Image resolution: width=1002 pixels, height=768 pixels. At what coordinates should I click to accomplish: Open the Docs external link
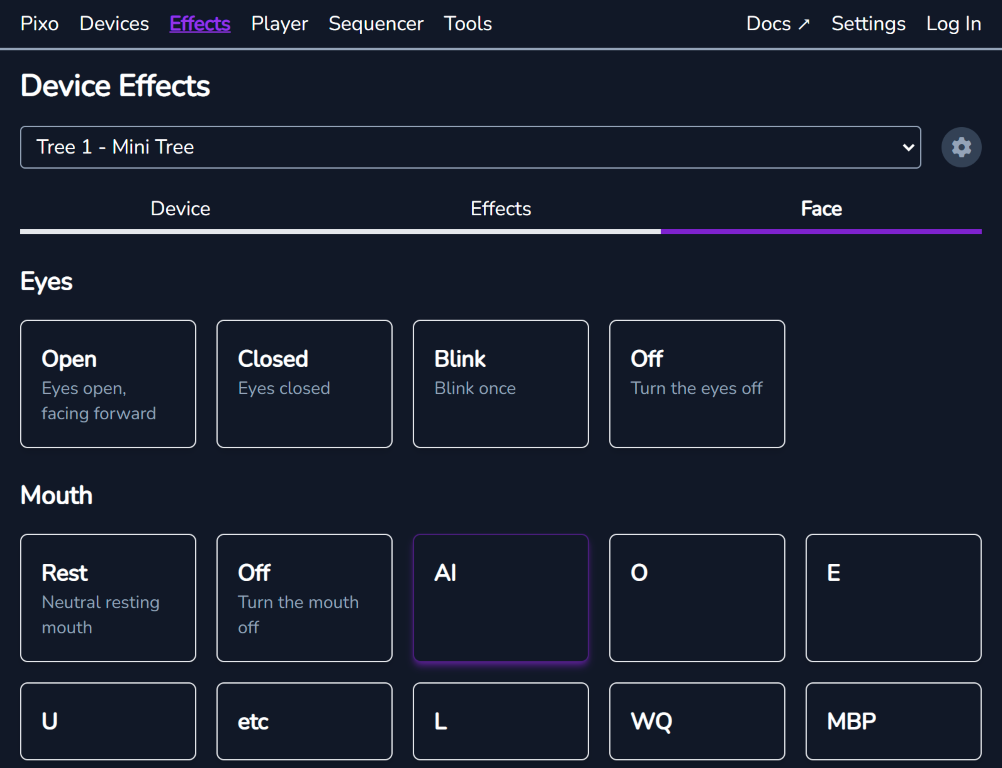click(777, 23)
